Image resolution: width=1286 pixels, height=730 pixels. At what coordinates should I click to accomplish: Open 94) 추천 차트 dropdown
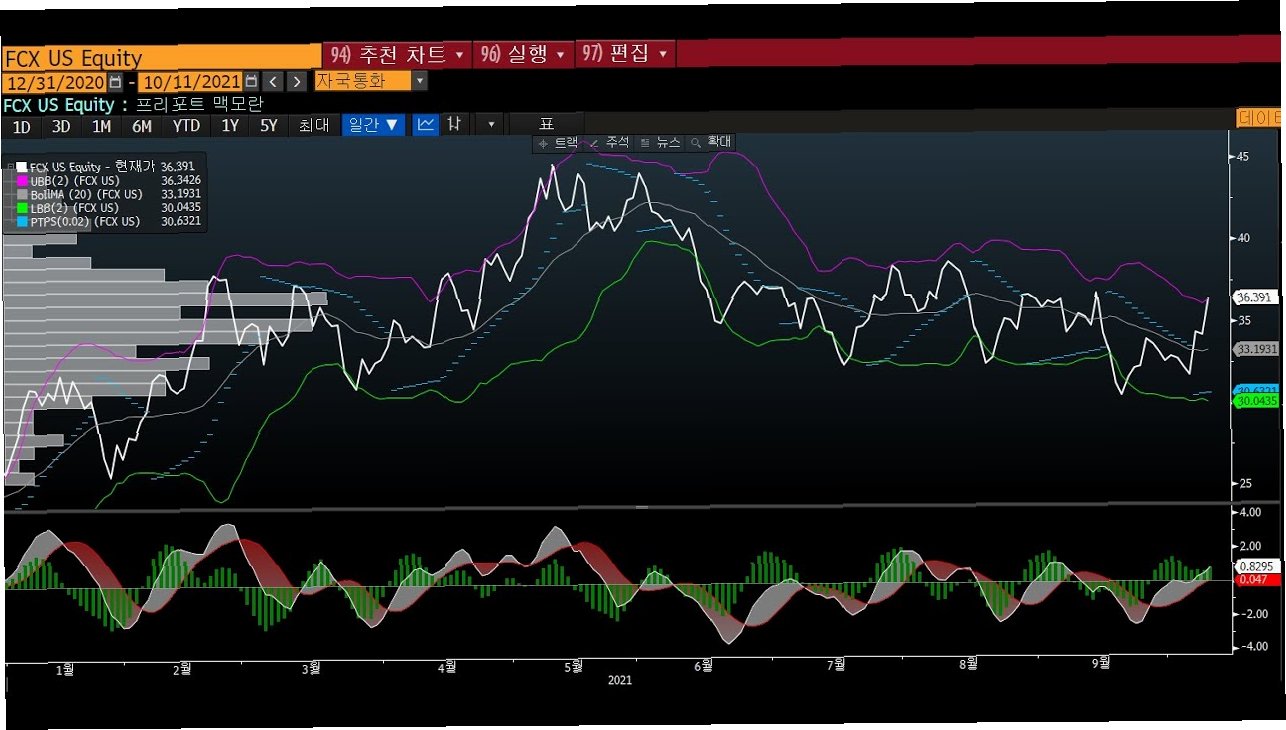click(x=396, y=54)
